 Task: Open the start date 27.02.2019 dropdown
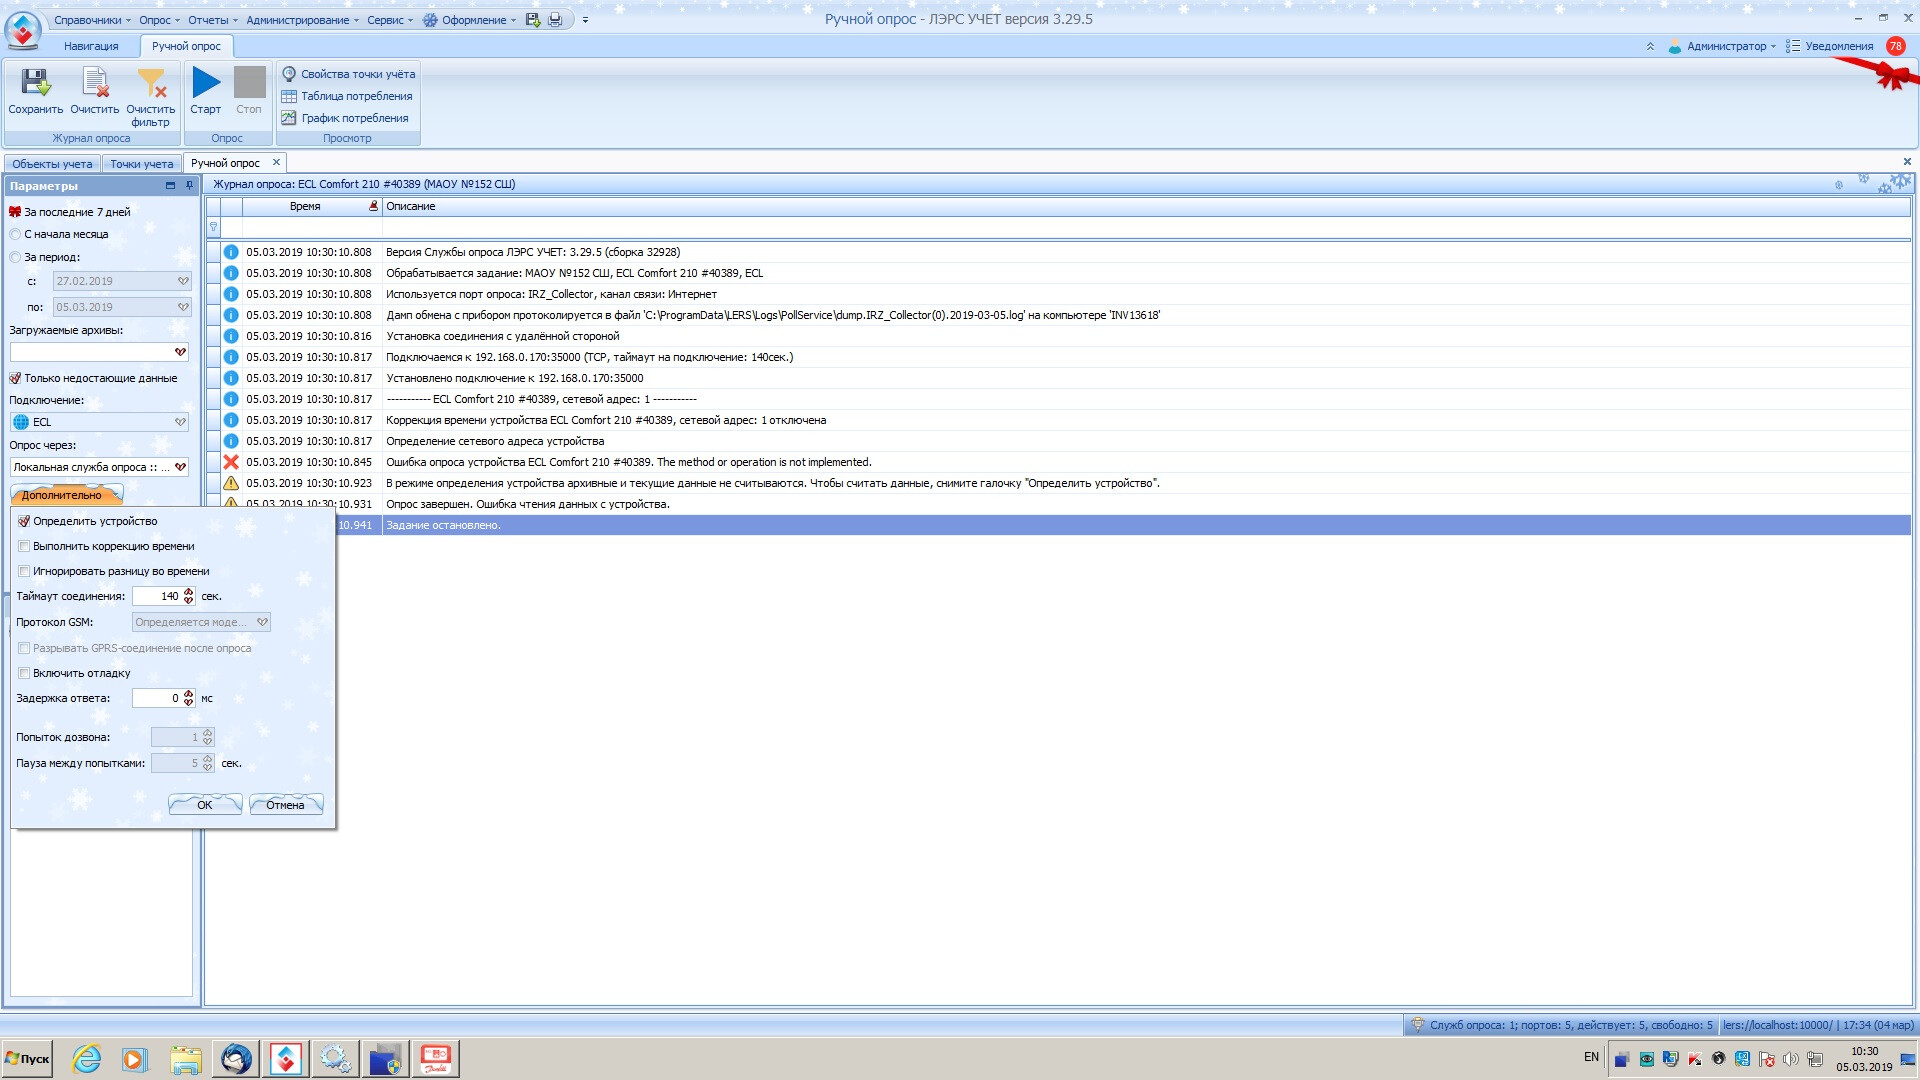point(183,281)
